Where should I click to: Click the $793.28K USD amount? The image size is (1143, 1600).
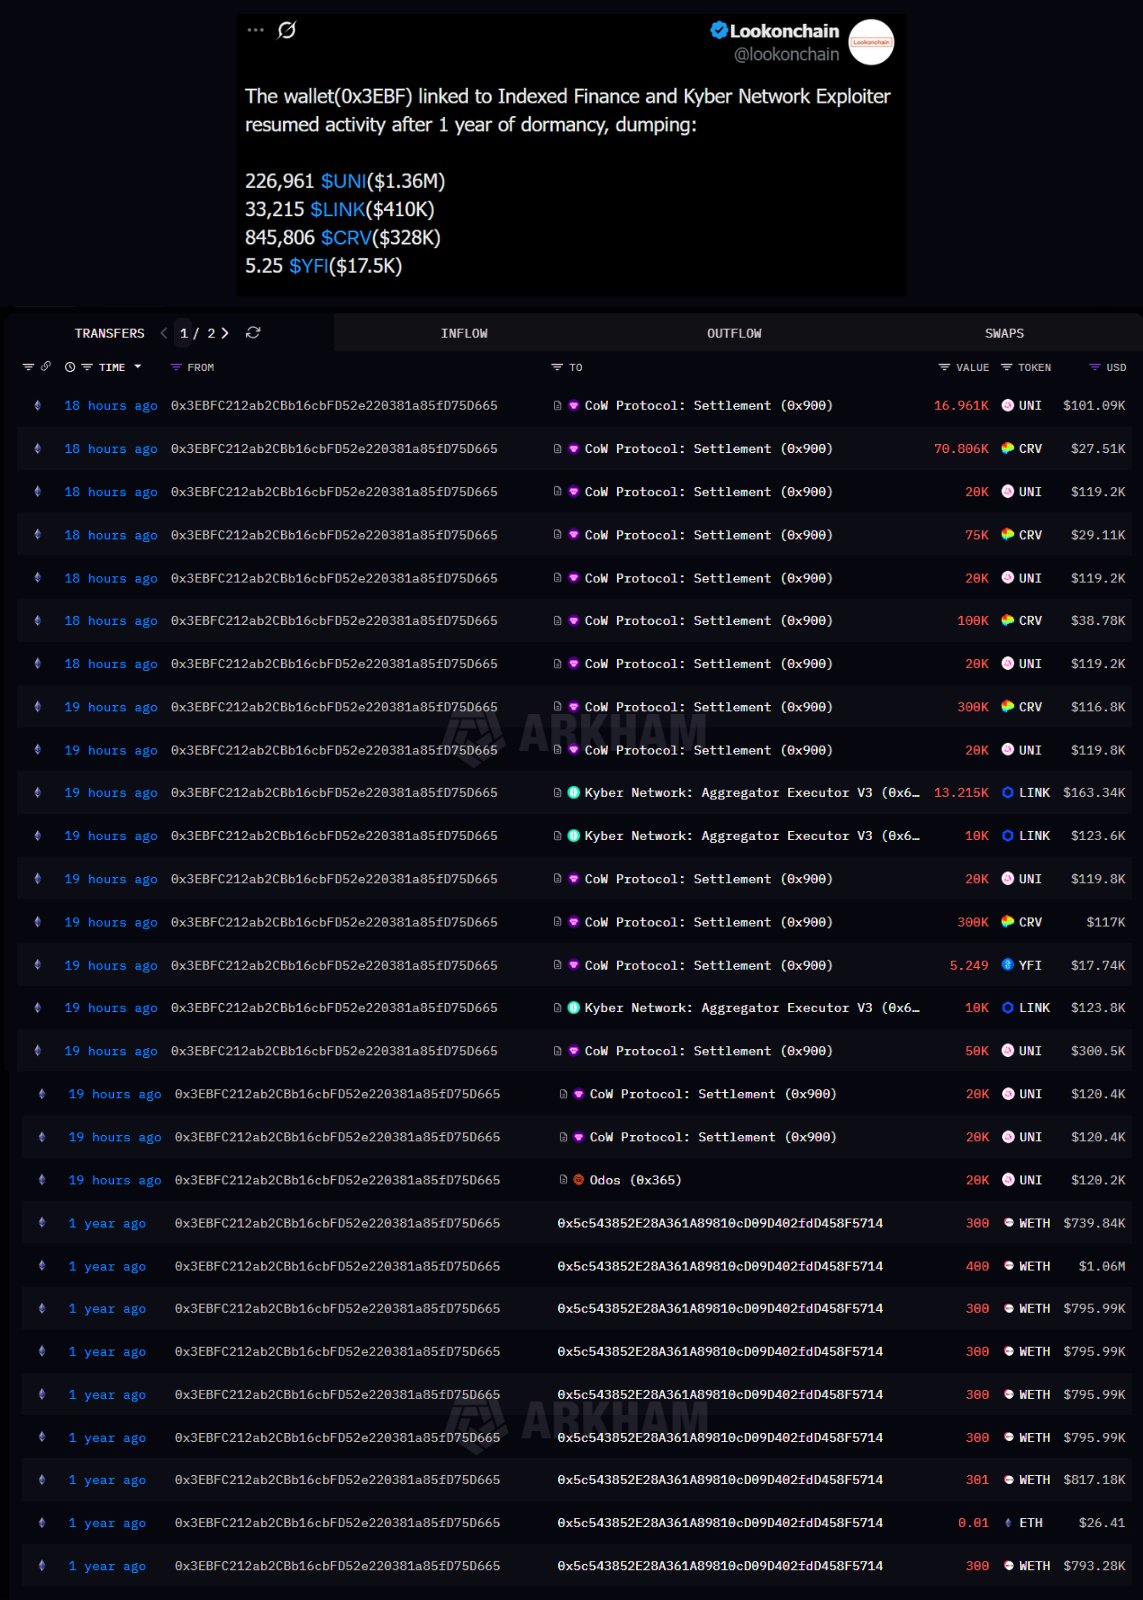point(1094,1565)
